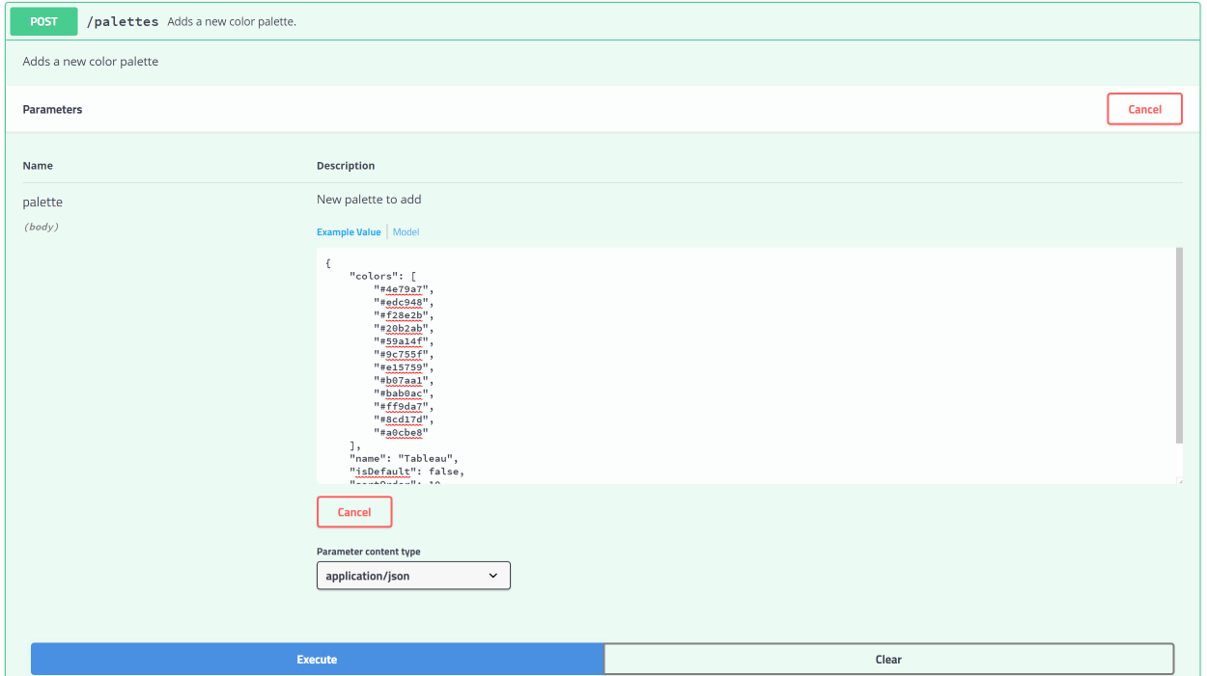
Task: Click the "#ff9da7" color value
Action: [x=401, y=406]
